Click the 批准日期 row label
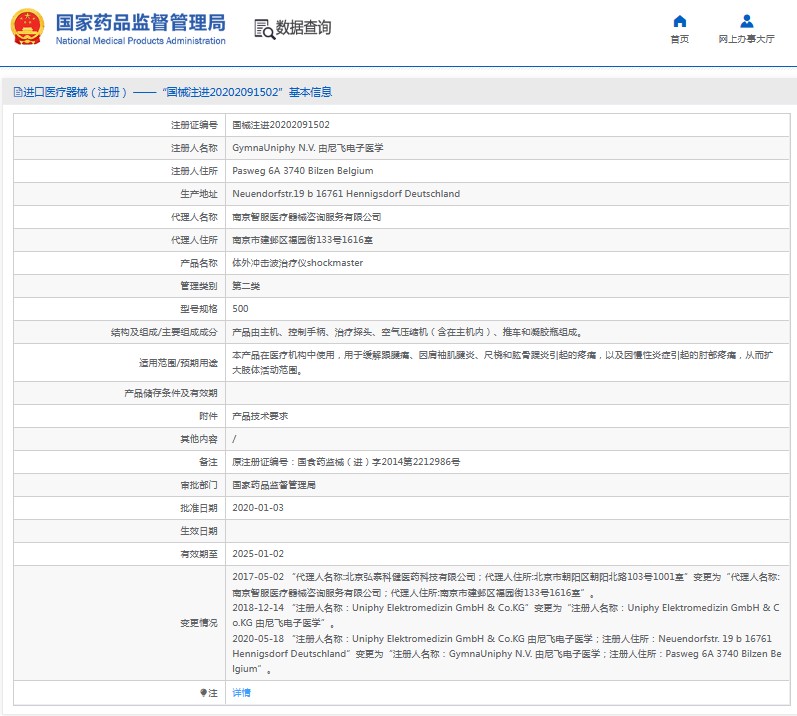797x716 pixels. 199,508
